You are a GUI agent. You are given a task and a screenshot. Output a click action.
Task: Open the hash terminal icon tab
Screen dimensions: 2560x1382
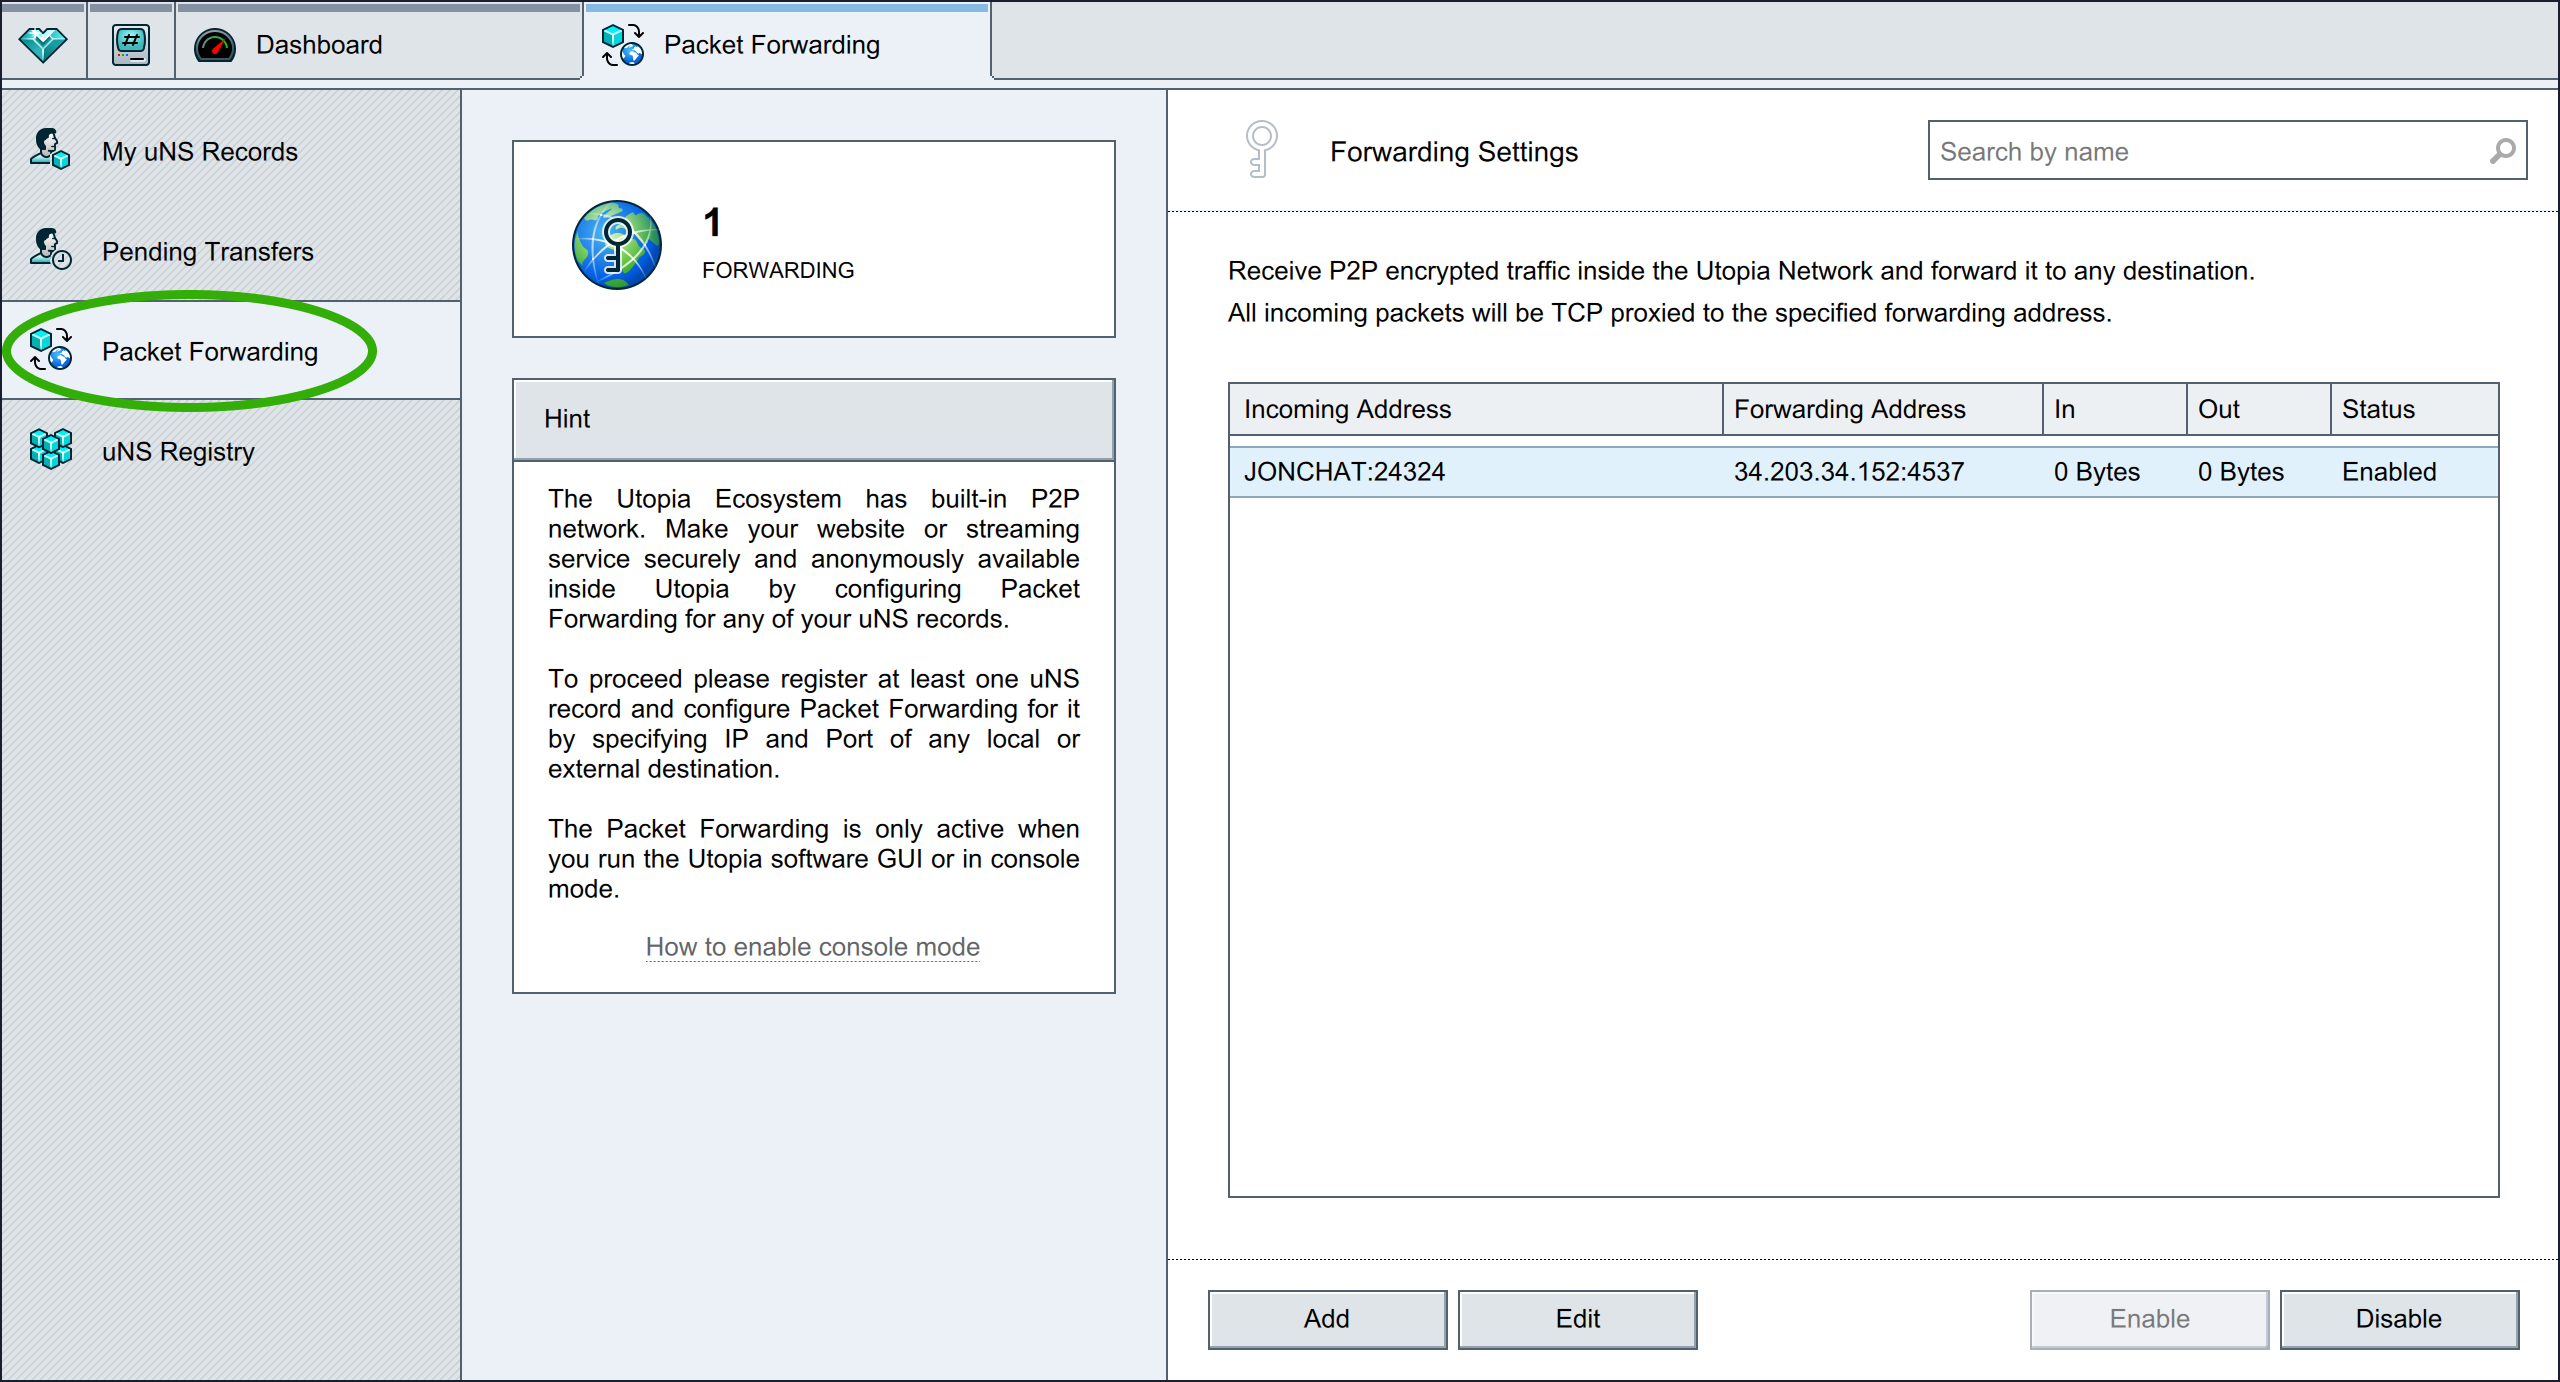click(x=131, y=44)
